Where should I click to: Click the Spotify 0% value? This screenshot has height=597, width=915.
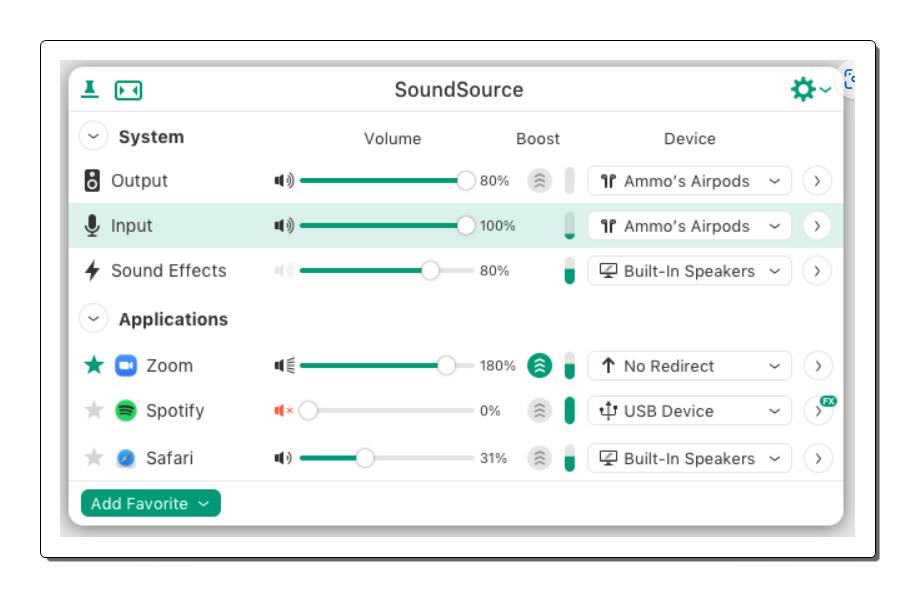490,411
